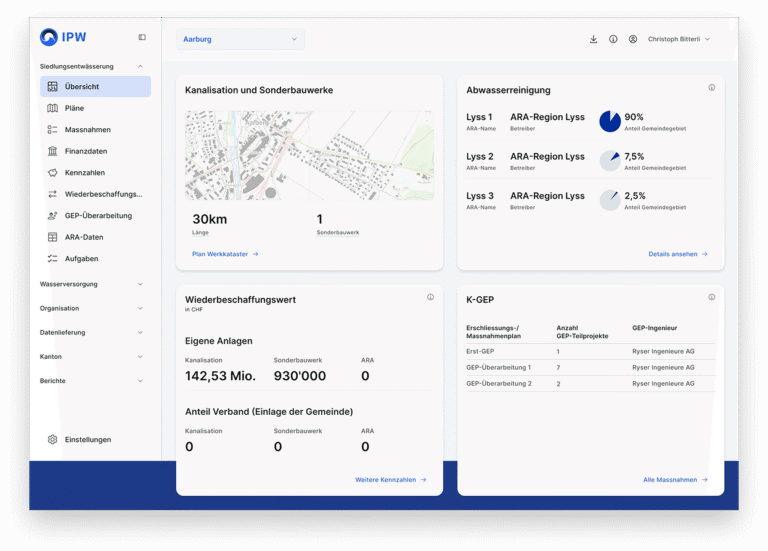Click the user profile avatar icon
The width and height of the screenshot is (768, 551).
tap(633, 39)
